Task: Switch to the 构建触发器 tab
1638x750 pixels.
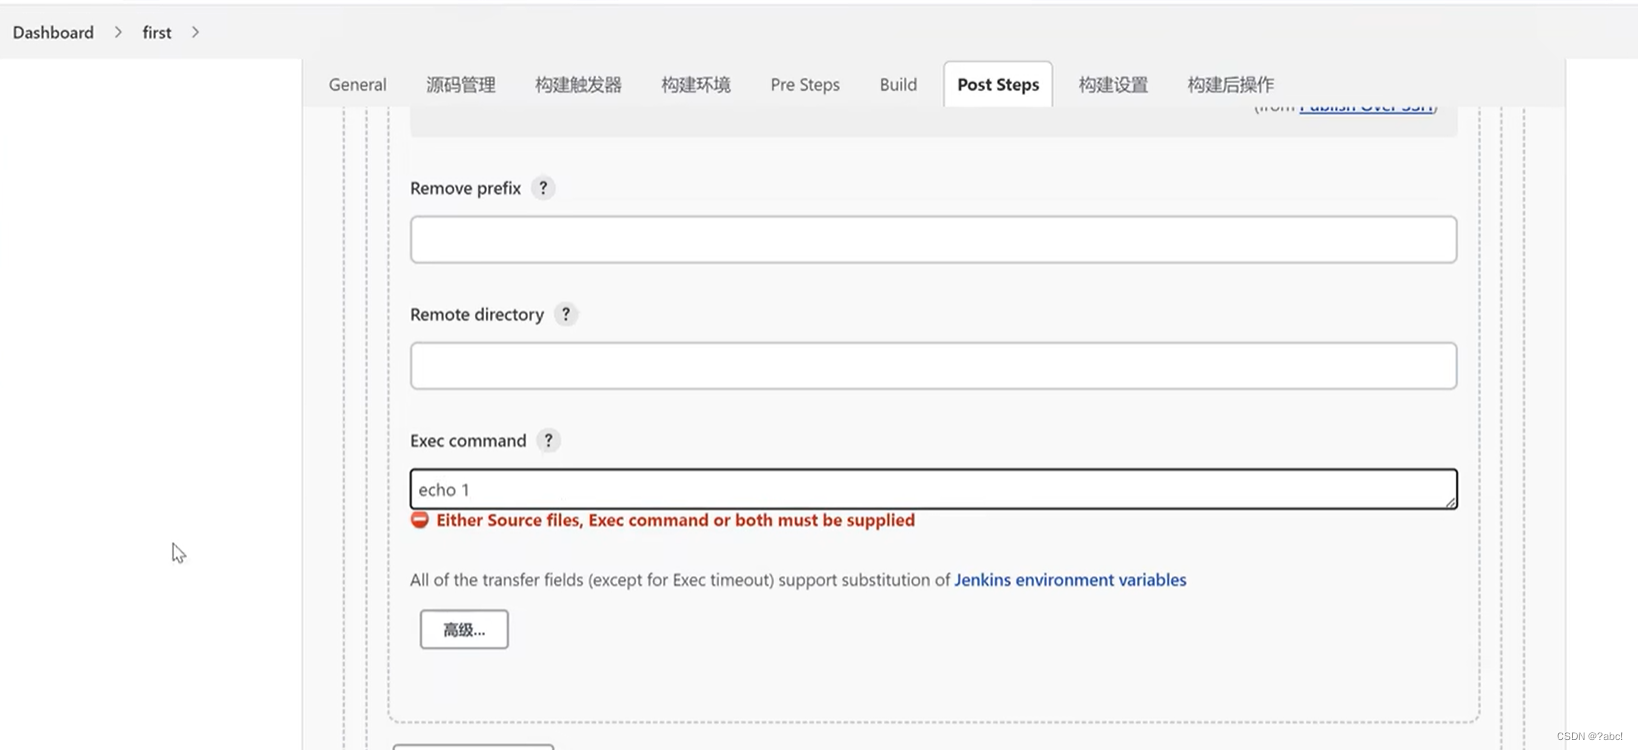Action: pos(578,85)
